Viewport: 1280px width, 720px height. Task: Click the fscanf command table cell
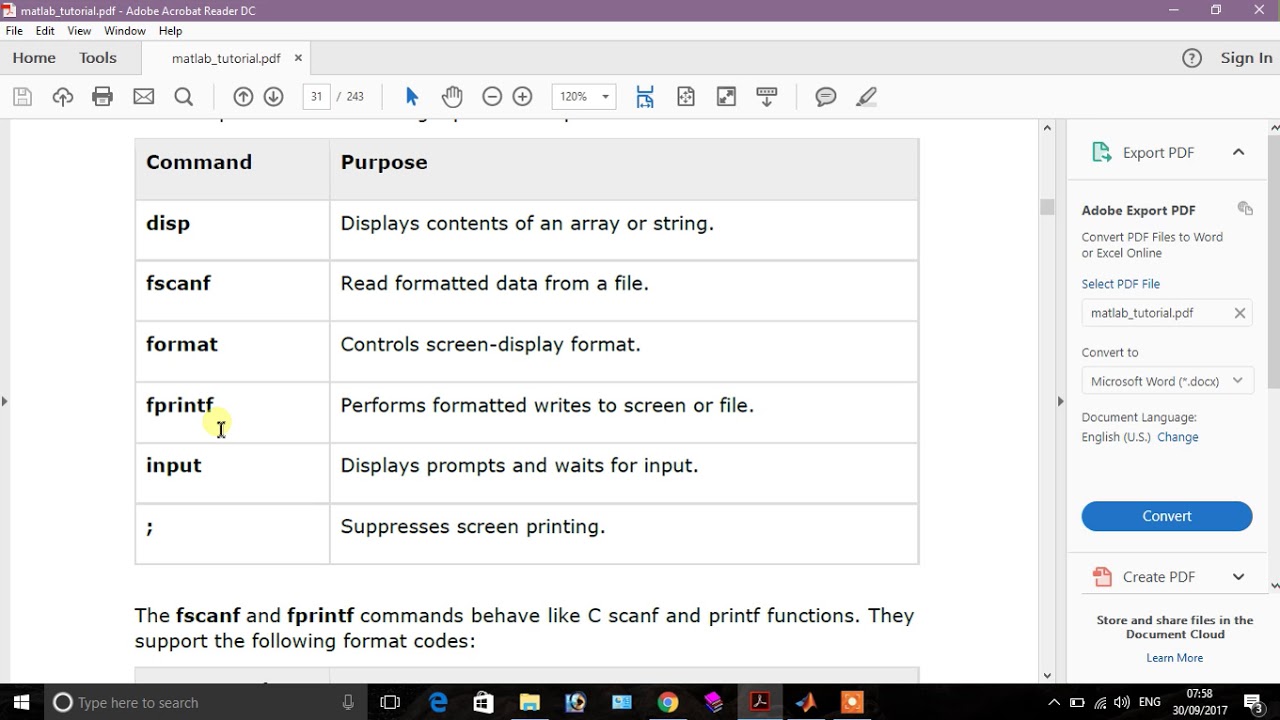232,291
